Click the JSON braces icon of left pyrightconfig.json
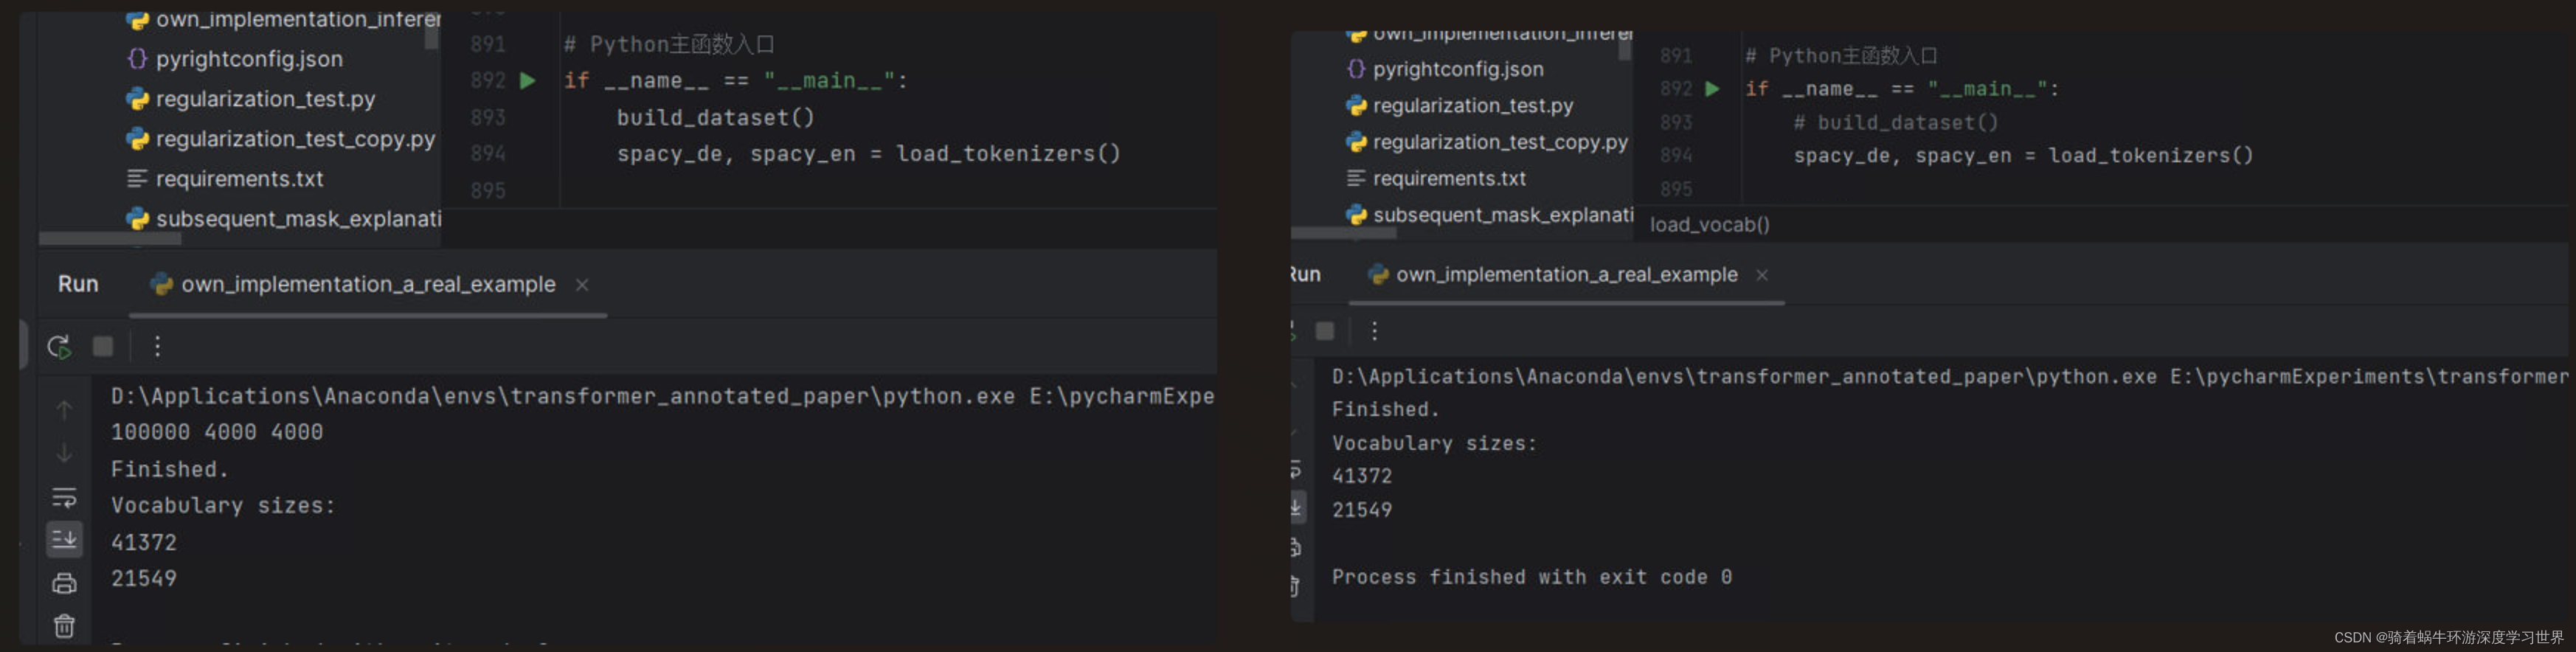Image resolution: width=2576 pixels, height=652 pixels. 137,59
